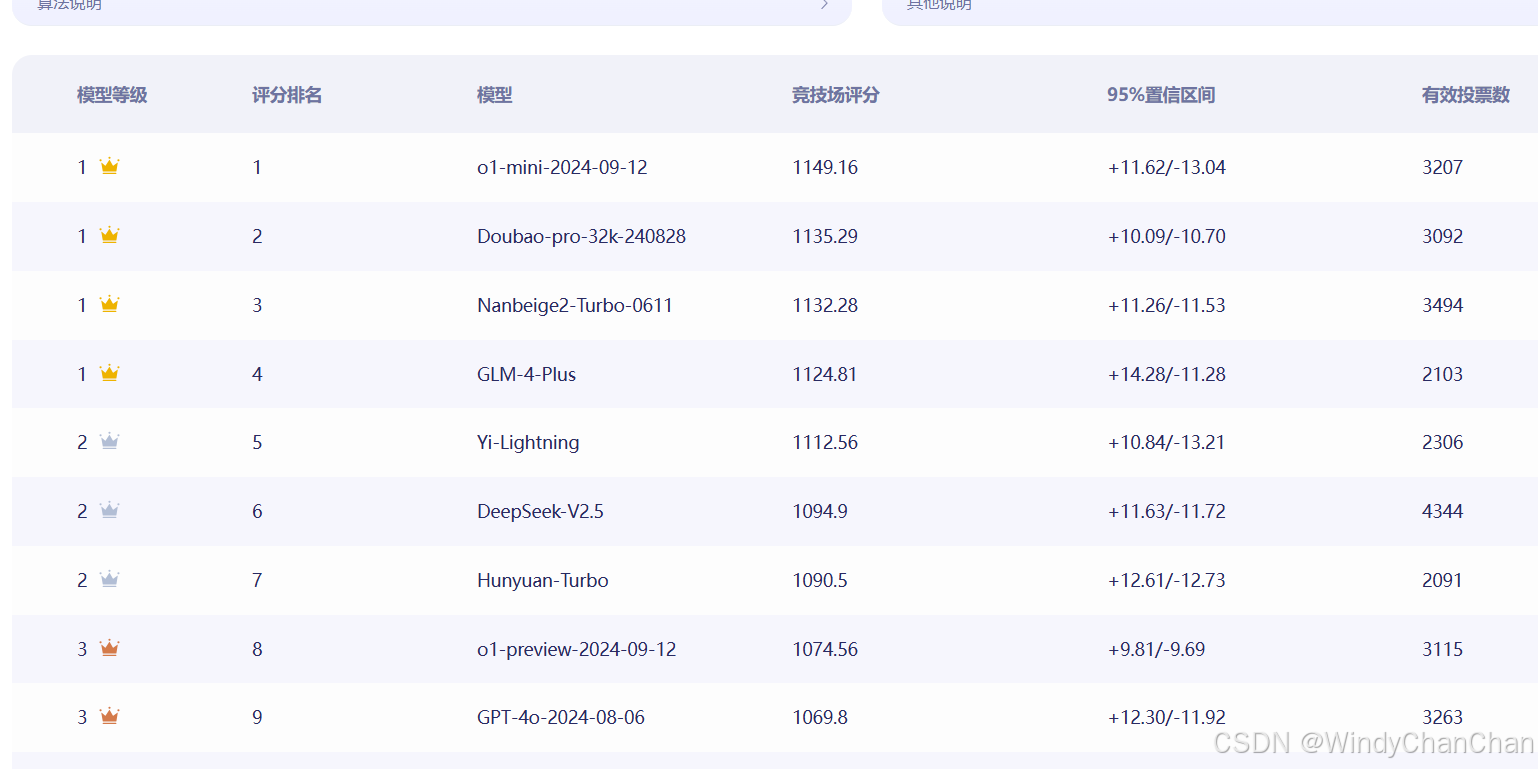Viewport: 1538px width, 769px height.
Task: Click the arena score 1094.9
Action: click(820, 511)
